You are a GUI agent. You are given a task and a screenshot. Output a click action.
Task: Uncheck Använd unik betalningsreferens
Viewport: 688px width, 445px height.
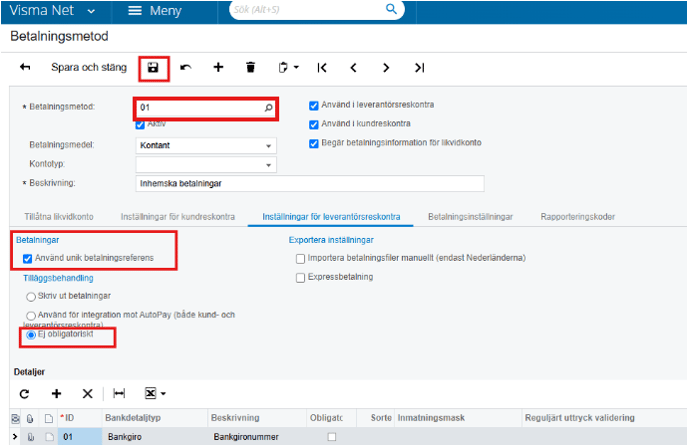click(28, 258)
